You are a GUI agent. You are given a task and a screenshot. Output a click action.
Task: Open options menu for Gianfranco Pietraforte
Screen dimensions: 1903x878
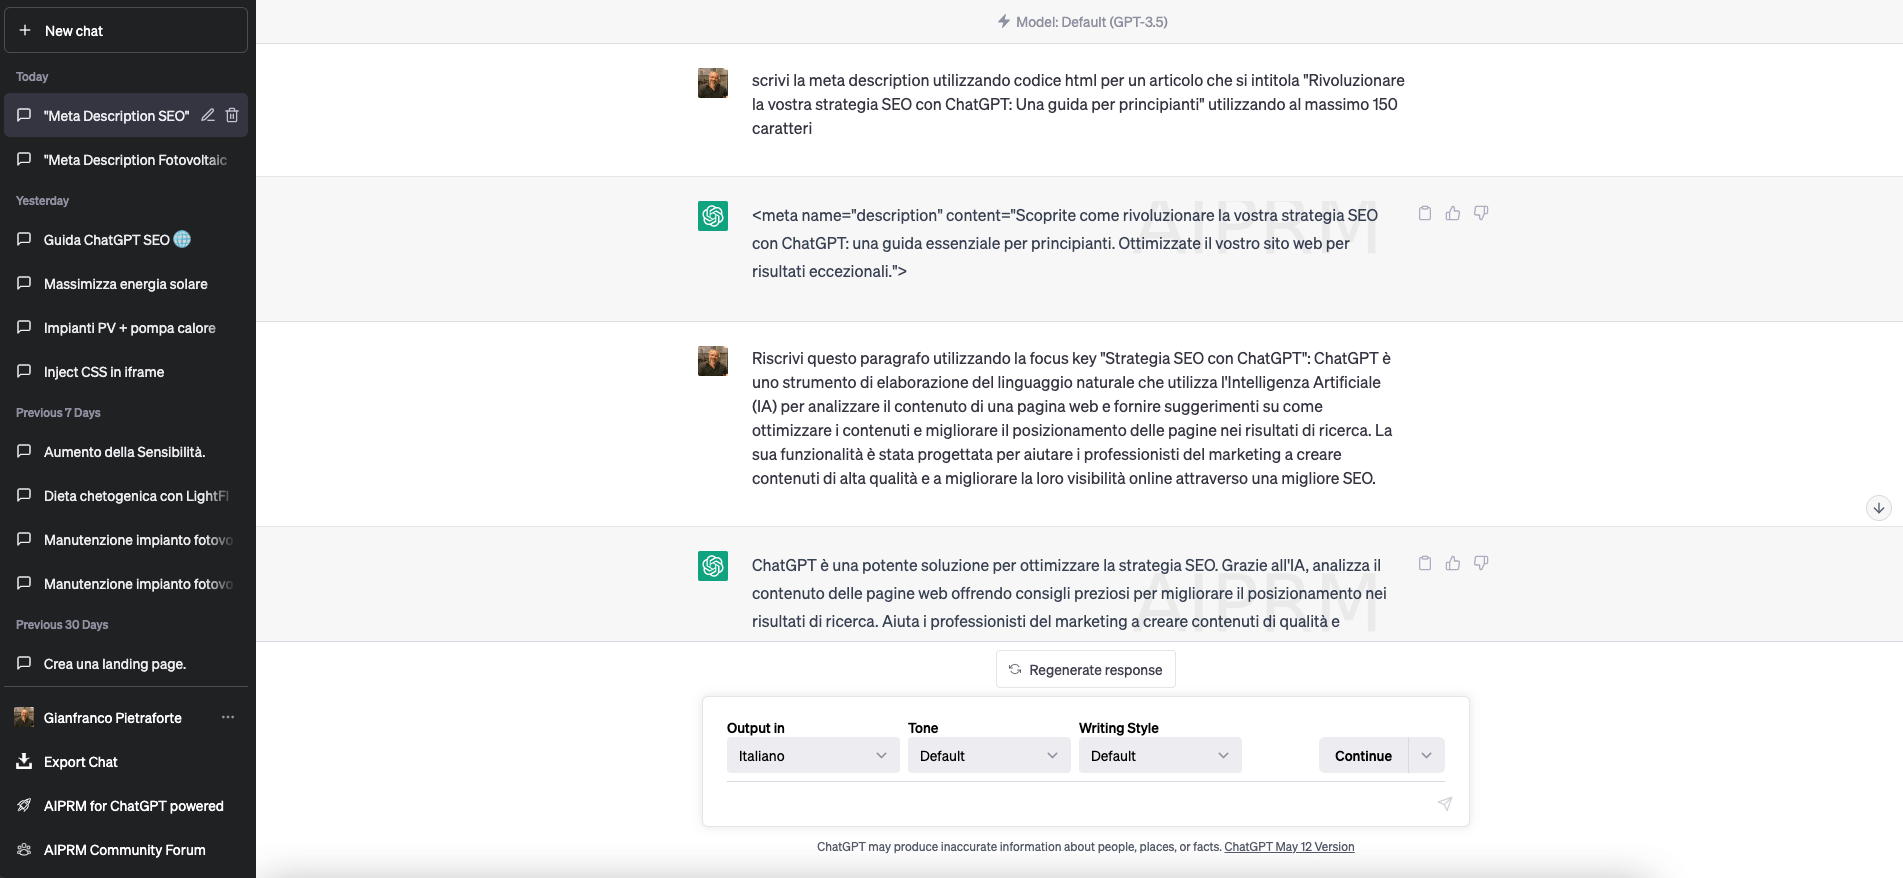point(228,717)
